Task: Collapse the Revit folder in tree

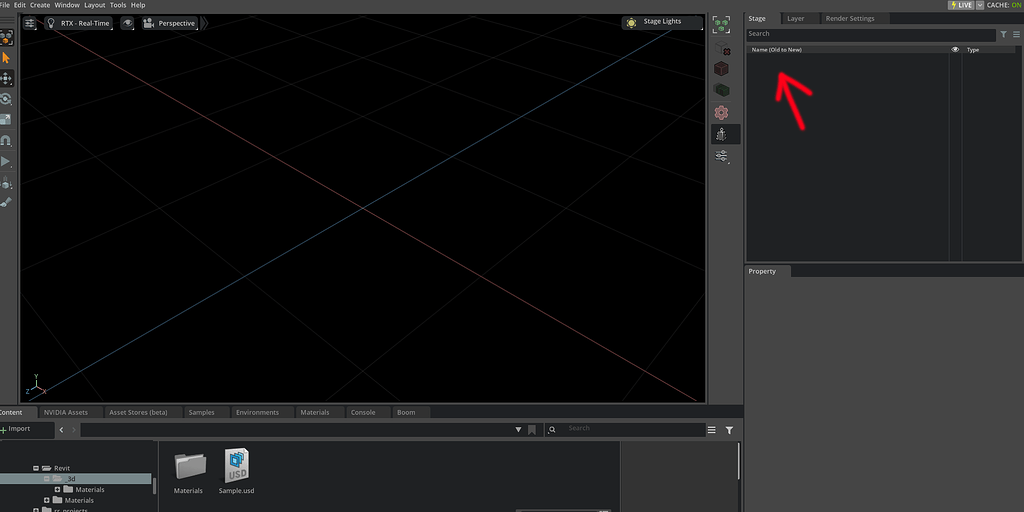Action: click(x=36, y=468)
